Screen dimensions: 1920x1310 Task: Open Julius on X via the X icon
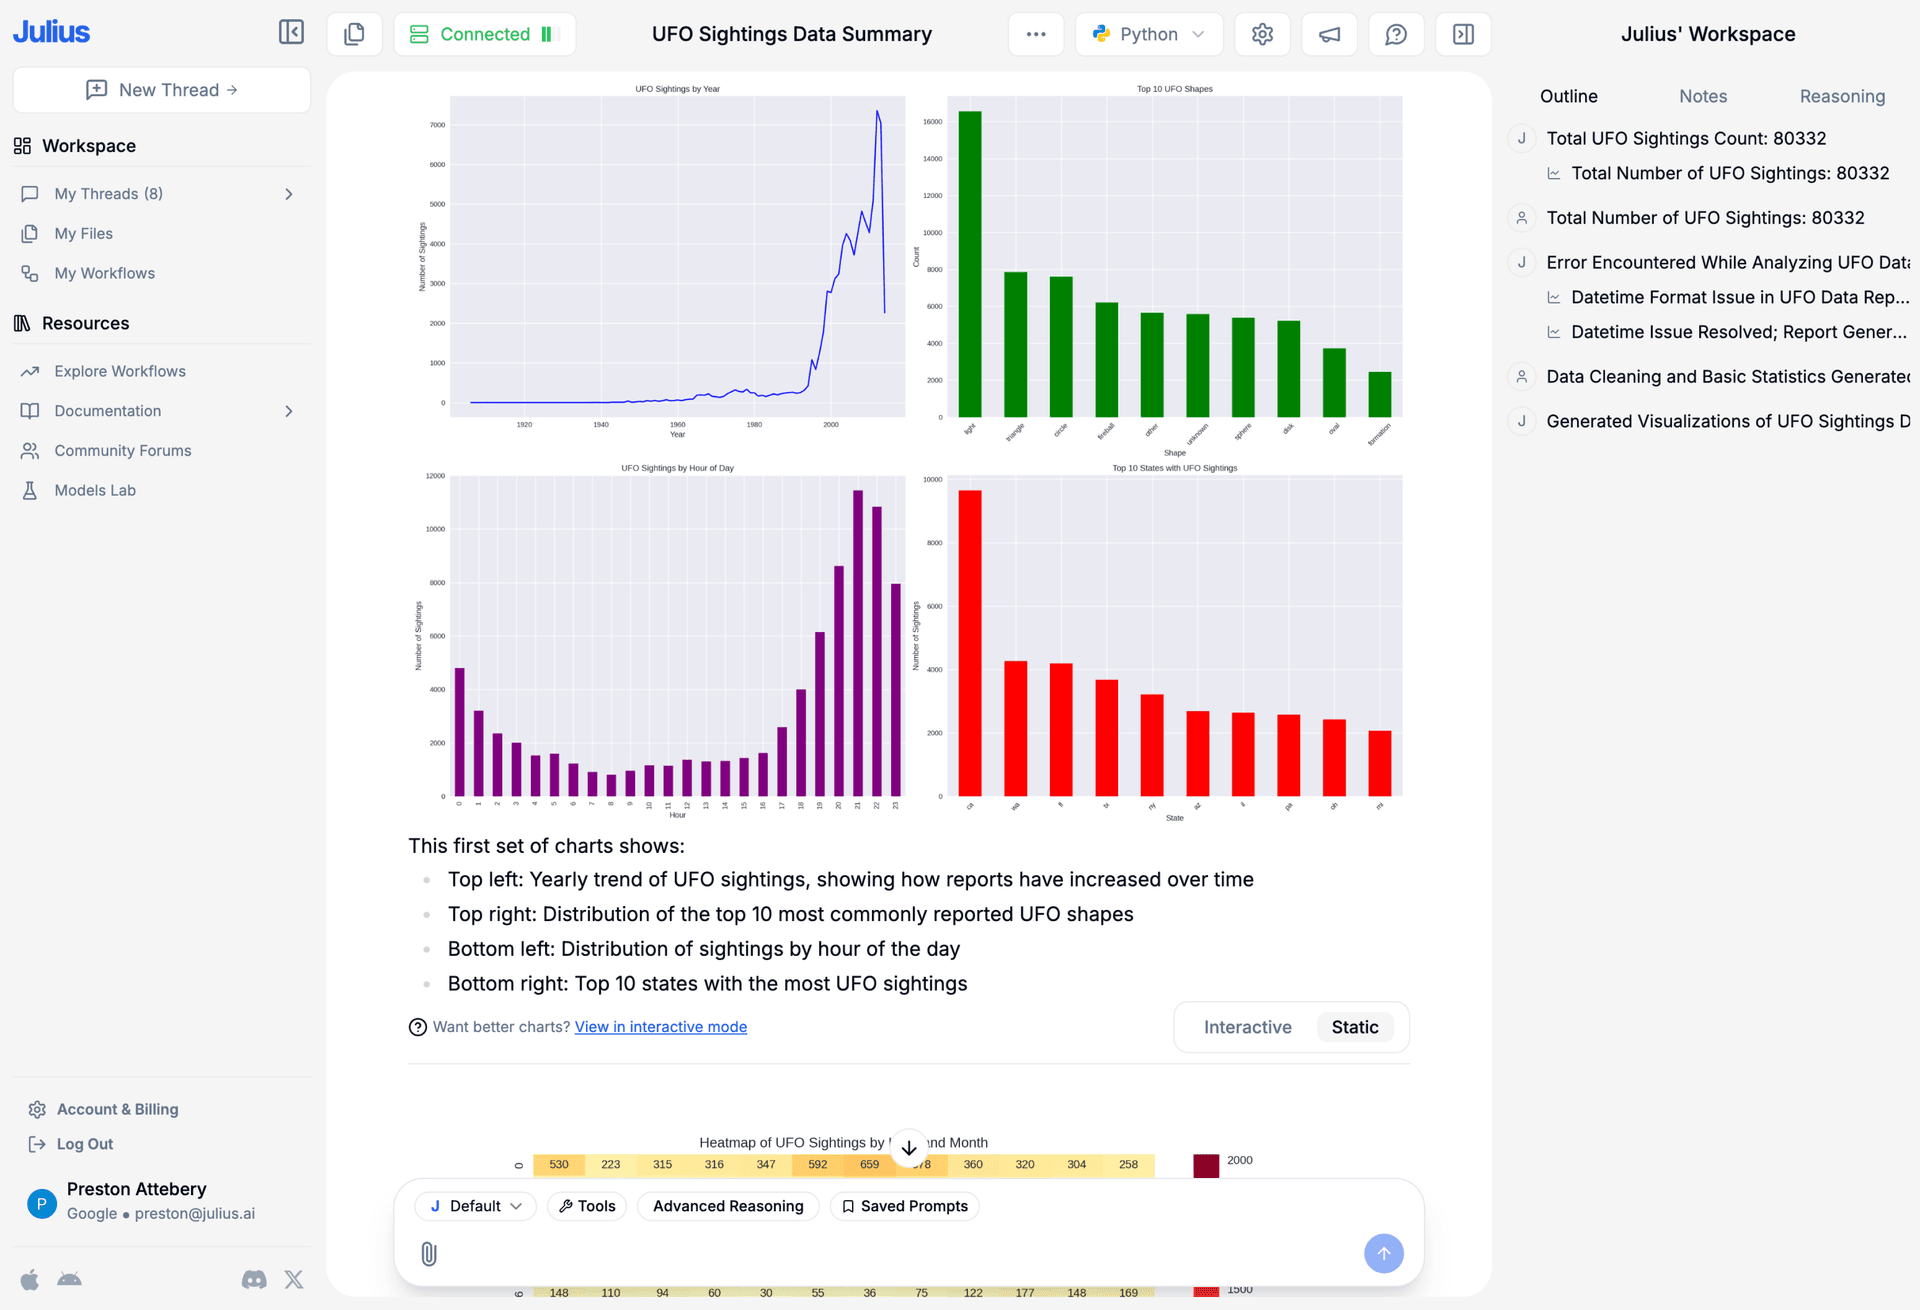tap(293, 1279)
